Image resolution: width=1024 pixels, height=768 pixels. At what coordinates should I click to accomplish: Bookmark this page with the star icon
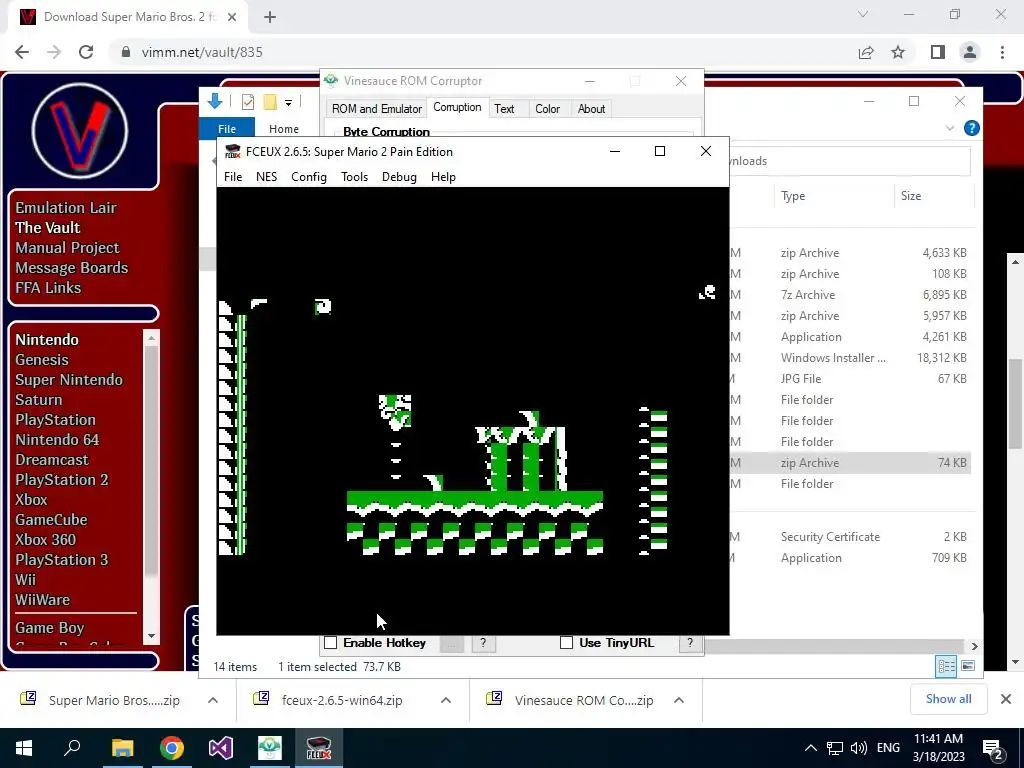(898, 52)
